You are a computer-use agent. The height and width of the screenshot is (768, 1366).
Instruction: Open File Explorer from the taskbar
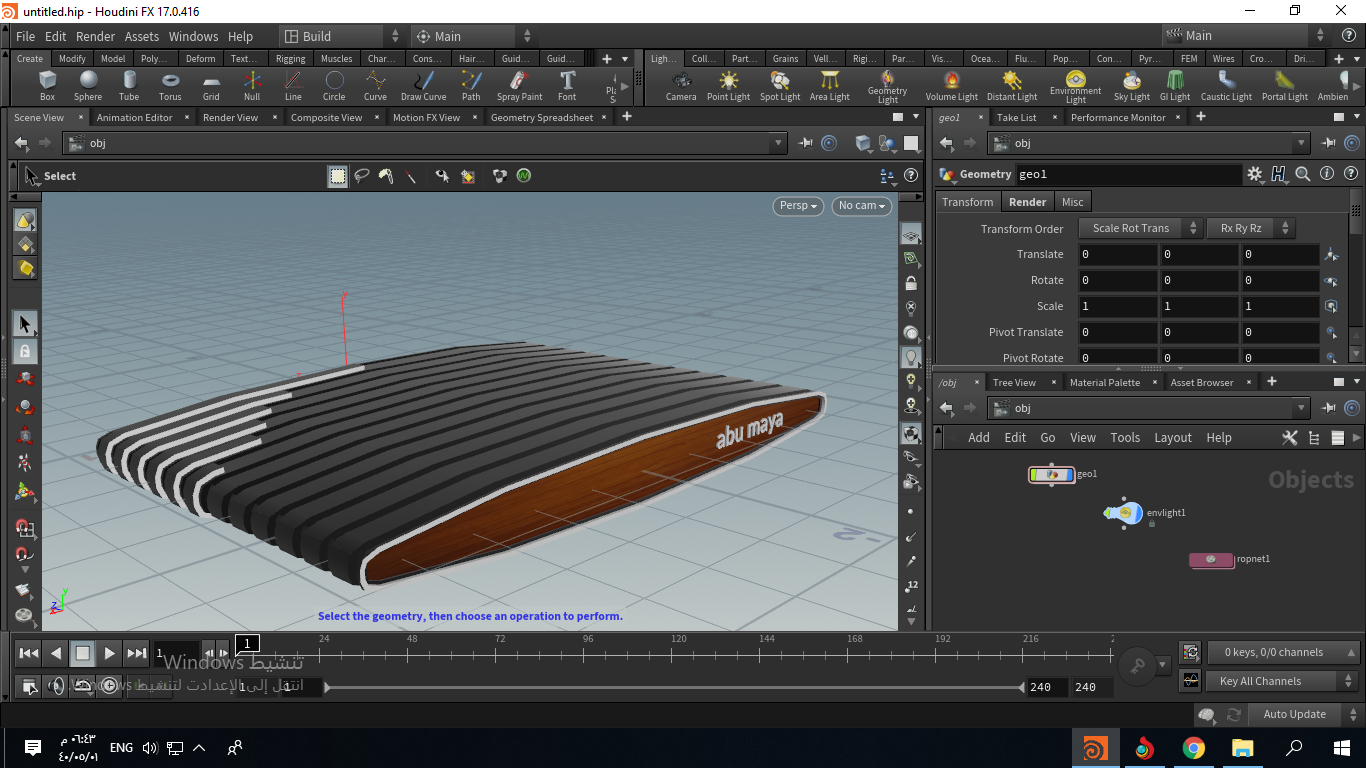coord(1242,747)
